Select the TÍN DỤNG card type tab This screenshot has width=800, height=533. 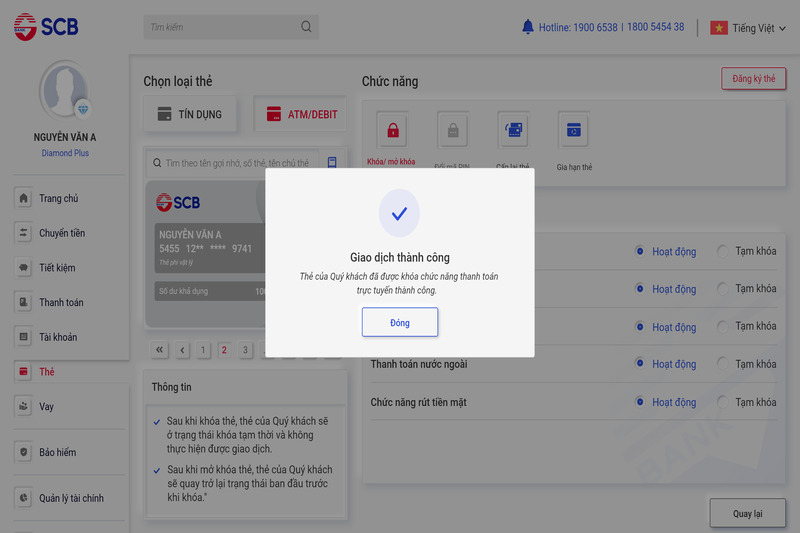pos(190,114)
